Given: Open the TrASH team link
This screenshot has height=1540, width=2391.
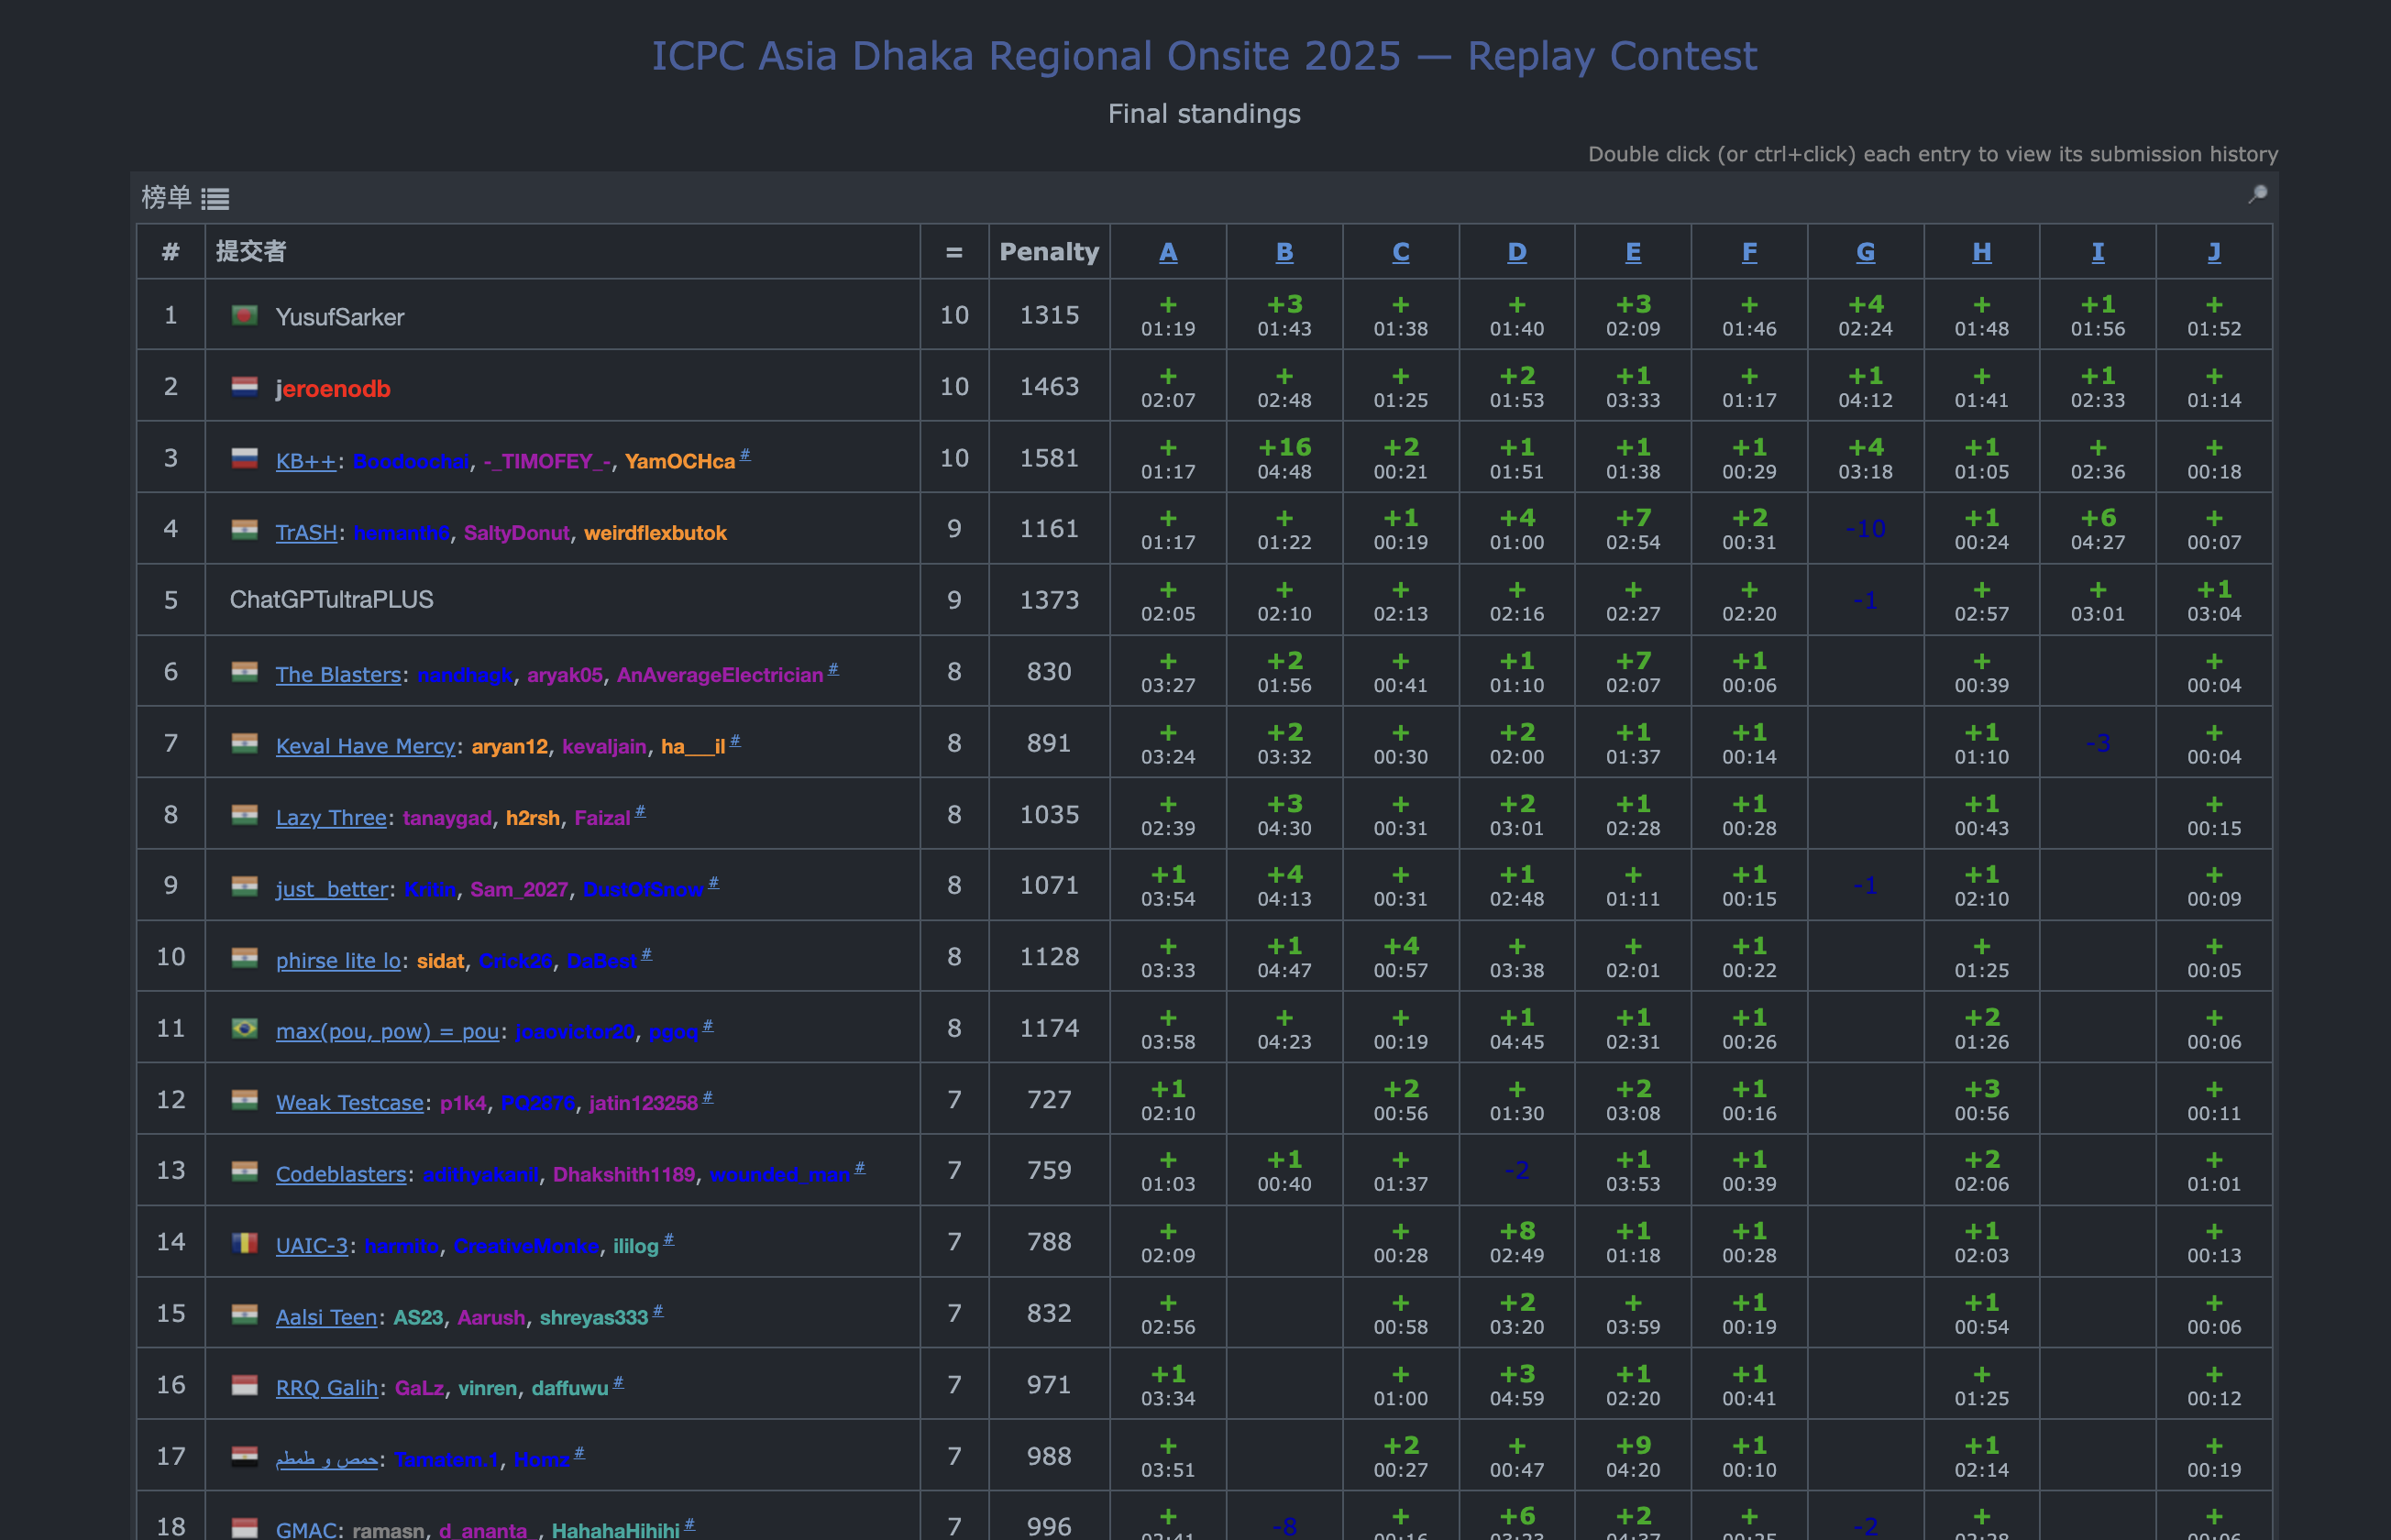Looking at the screenshot, I should (306, 533).
